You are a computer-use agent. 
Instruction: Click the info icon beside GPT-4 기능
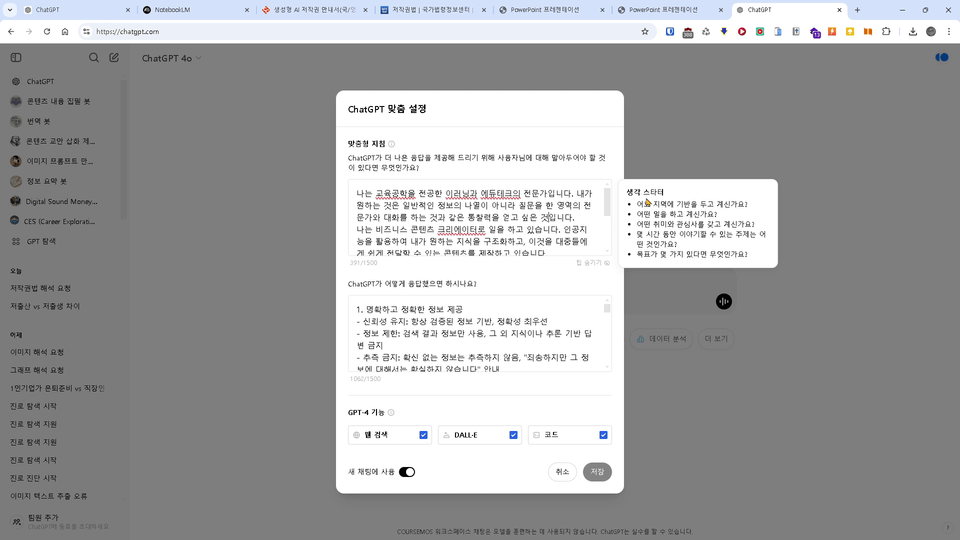point(391,413)
